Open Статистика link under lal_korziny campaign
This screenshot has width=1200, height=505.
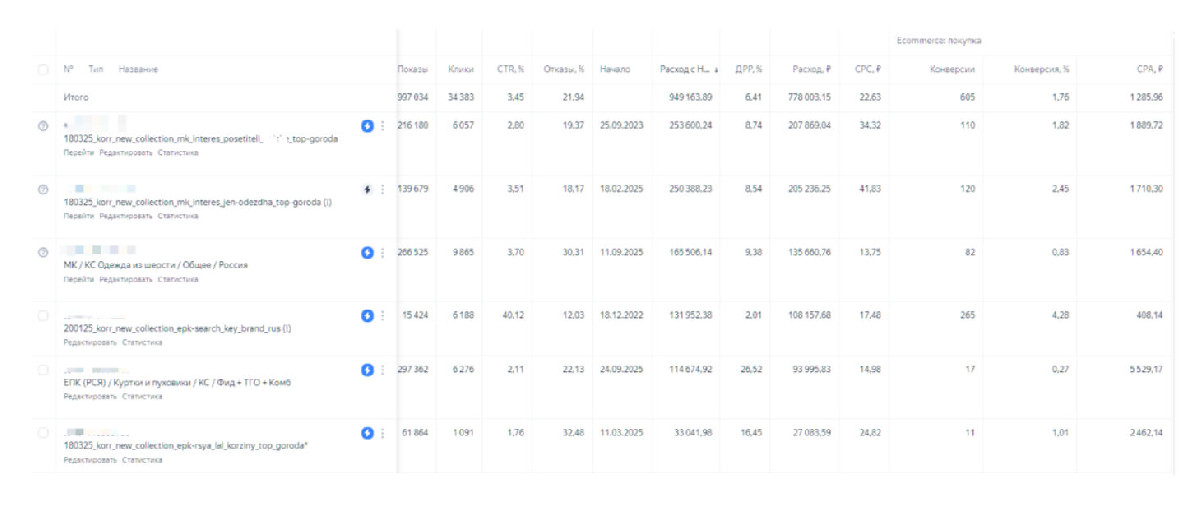pyautogui.click(x=142, y=460)
